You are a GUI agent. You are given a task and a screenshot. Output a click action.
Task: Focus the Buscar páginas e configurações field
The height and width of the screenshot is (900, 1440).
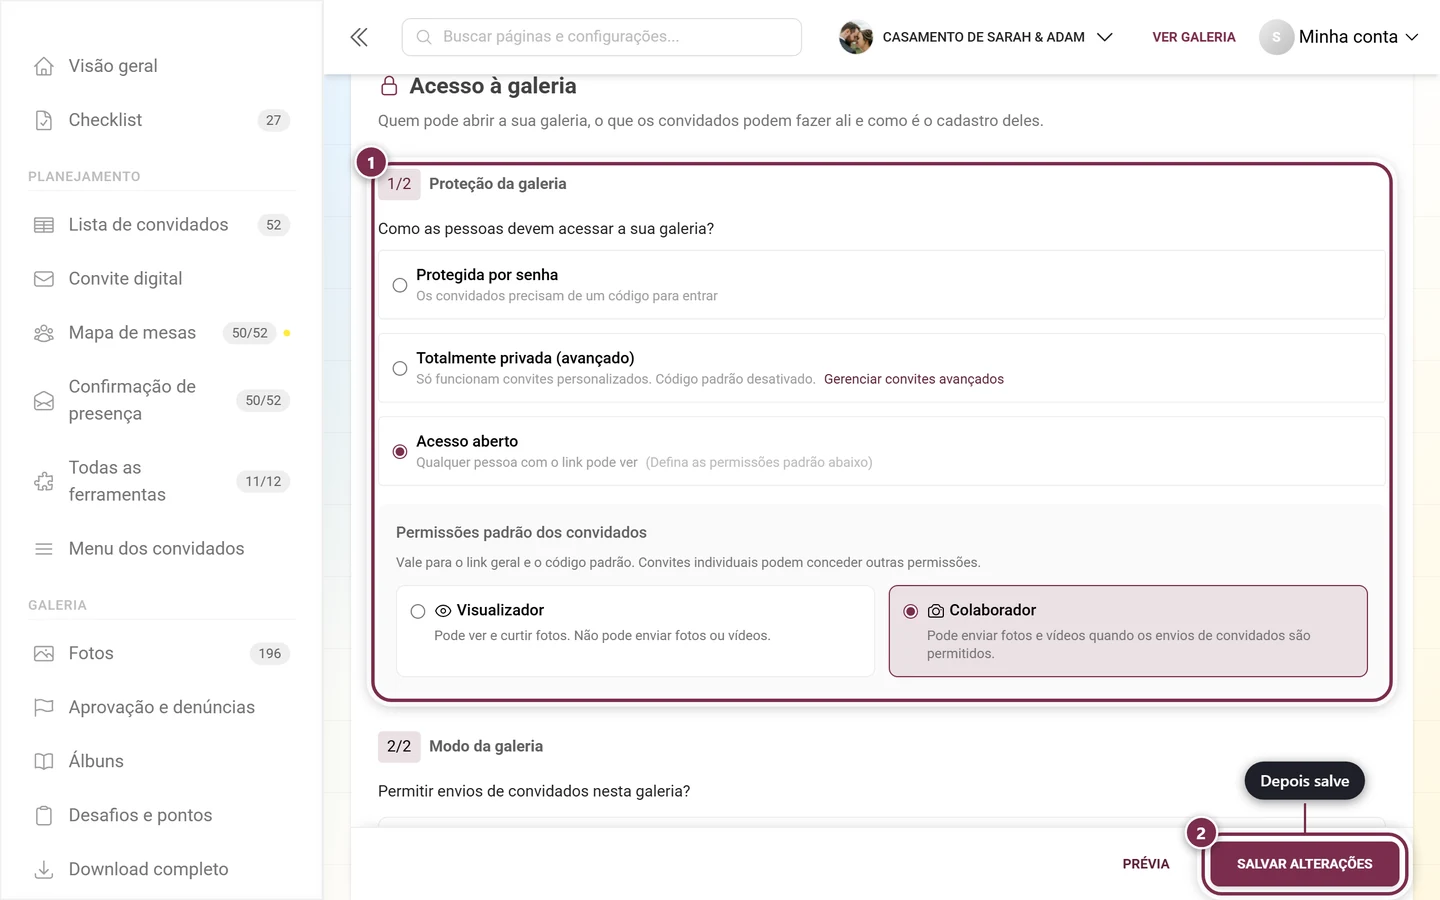pyautogui.click(x=602, y=37)
